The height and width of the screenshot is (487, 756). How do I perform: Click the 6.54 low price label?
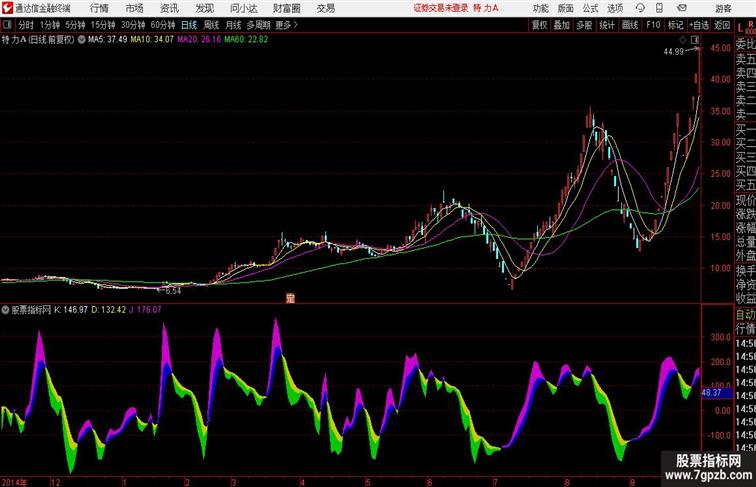173,291
